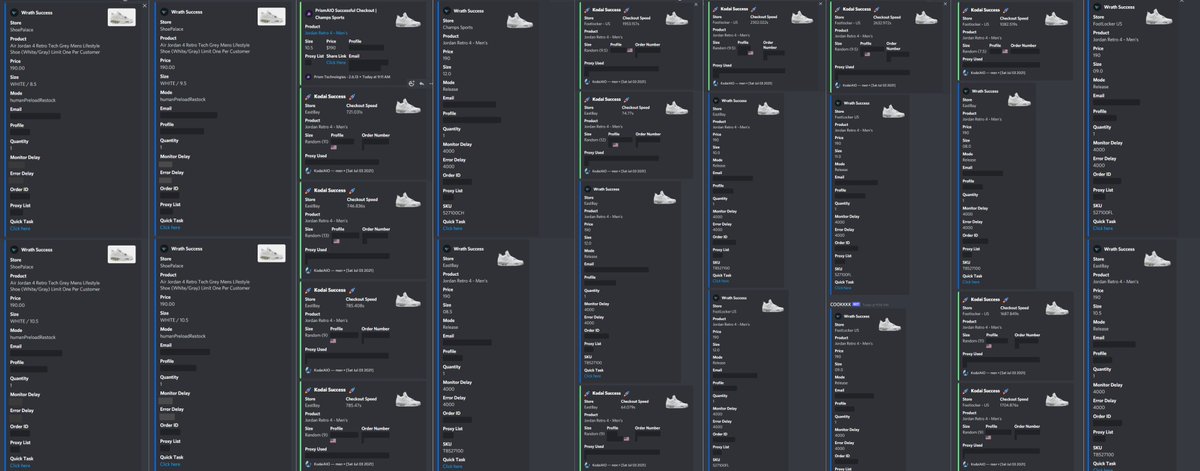Open the Quick Task 'Click here' link in the WHITE / 8.5 card
The image size is (1200, 471).
tap(20, 228)
